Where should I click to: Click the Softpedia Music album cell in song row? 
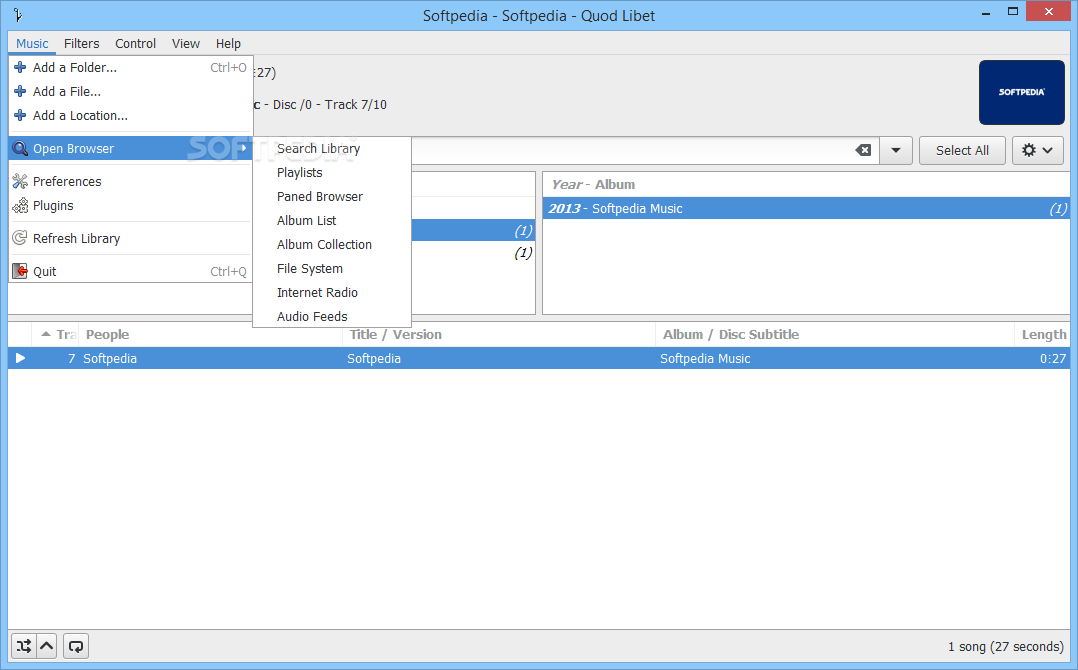[x=705, y=359]
